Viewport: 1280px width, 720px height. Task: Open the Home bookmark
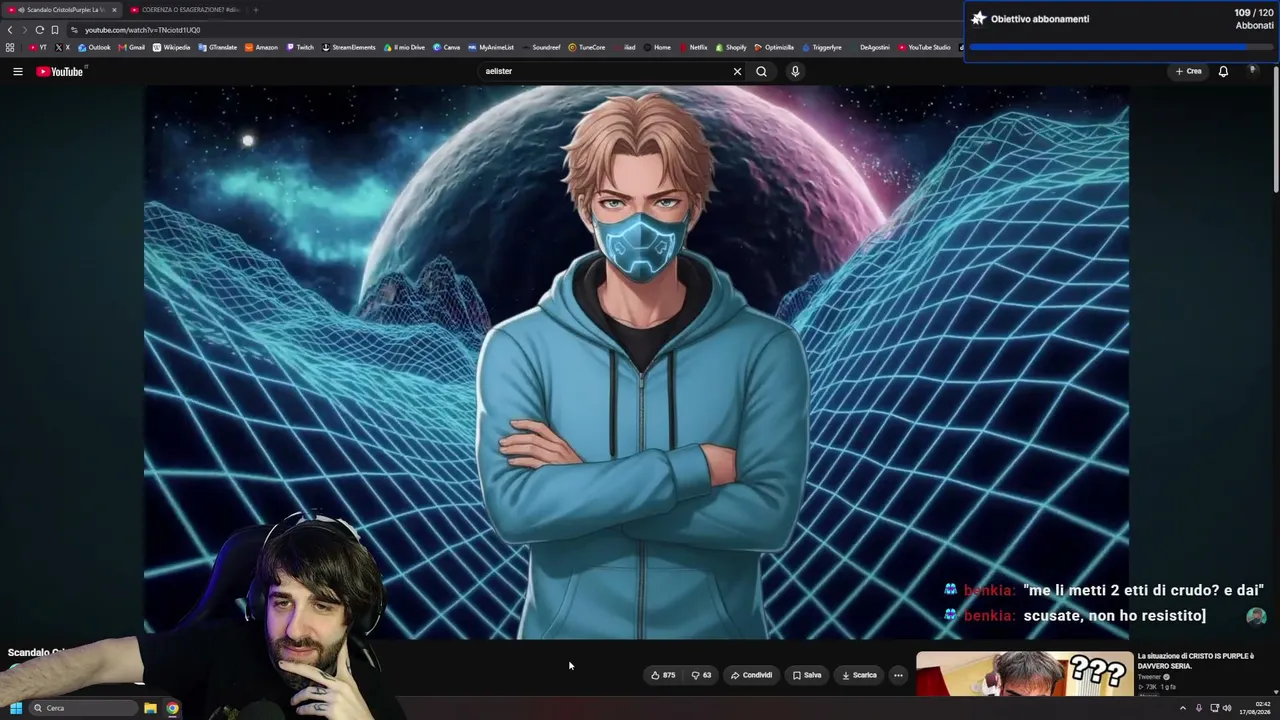click(x=657, y=47)
